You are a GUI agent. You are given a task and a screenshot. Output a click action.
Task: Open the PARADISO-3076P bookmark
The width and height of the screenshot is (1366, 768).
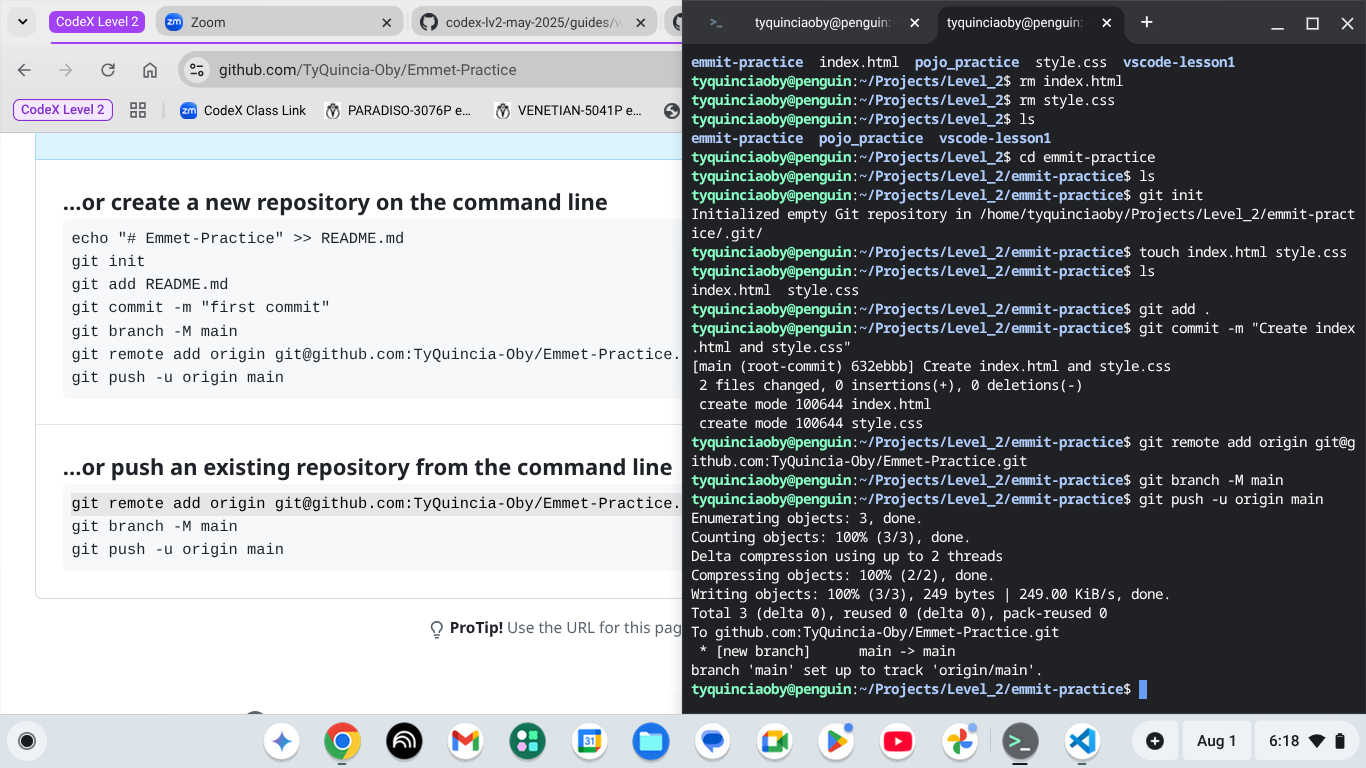click(x=398, y=110)
